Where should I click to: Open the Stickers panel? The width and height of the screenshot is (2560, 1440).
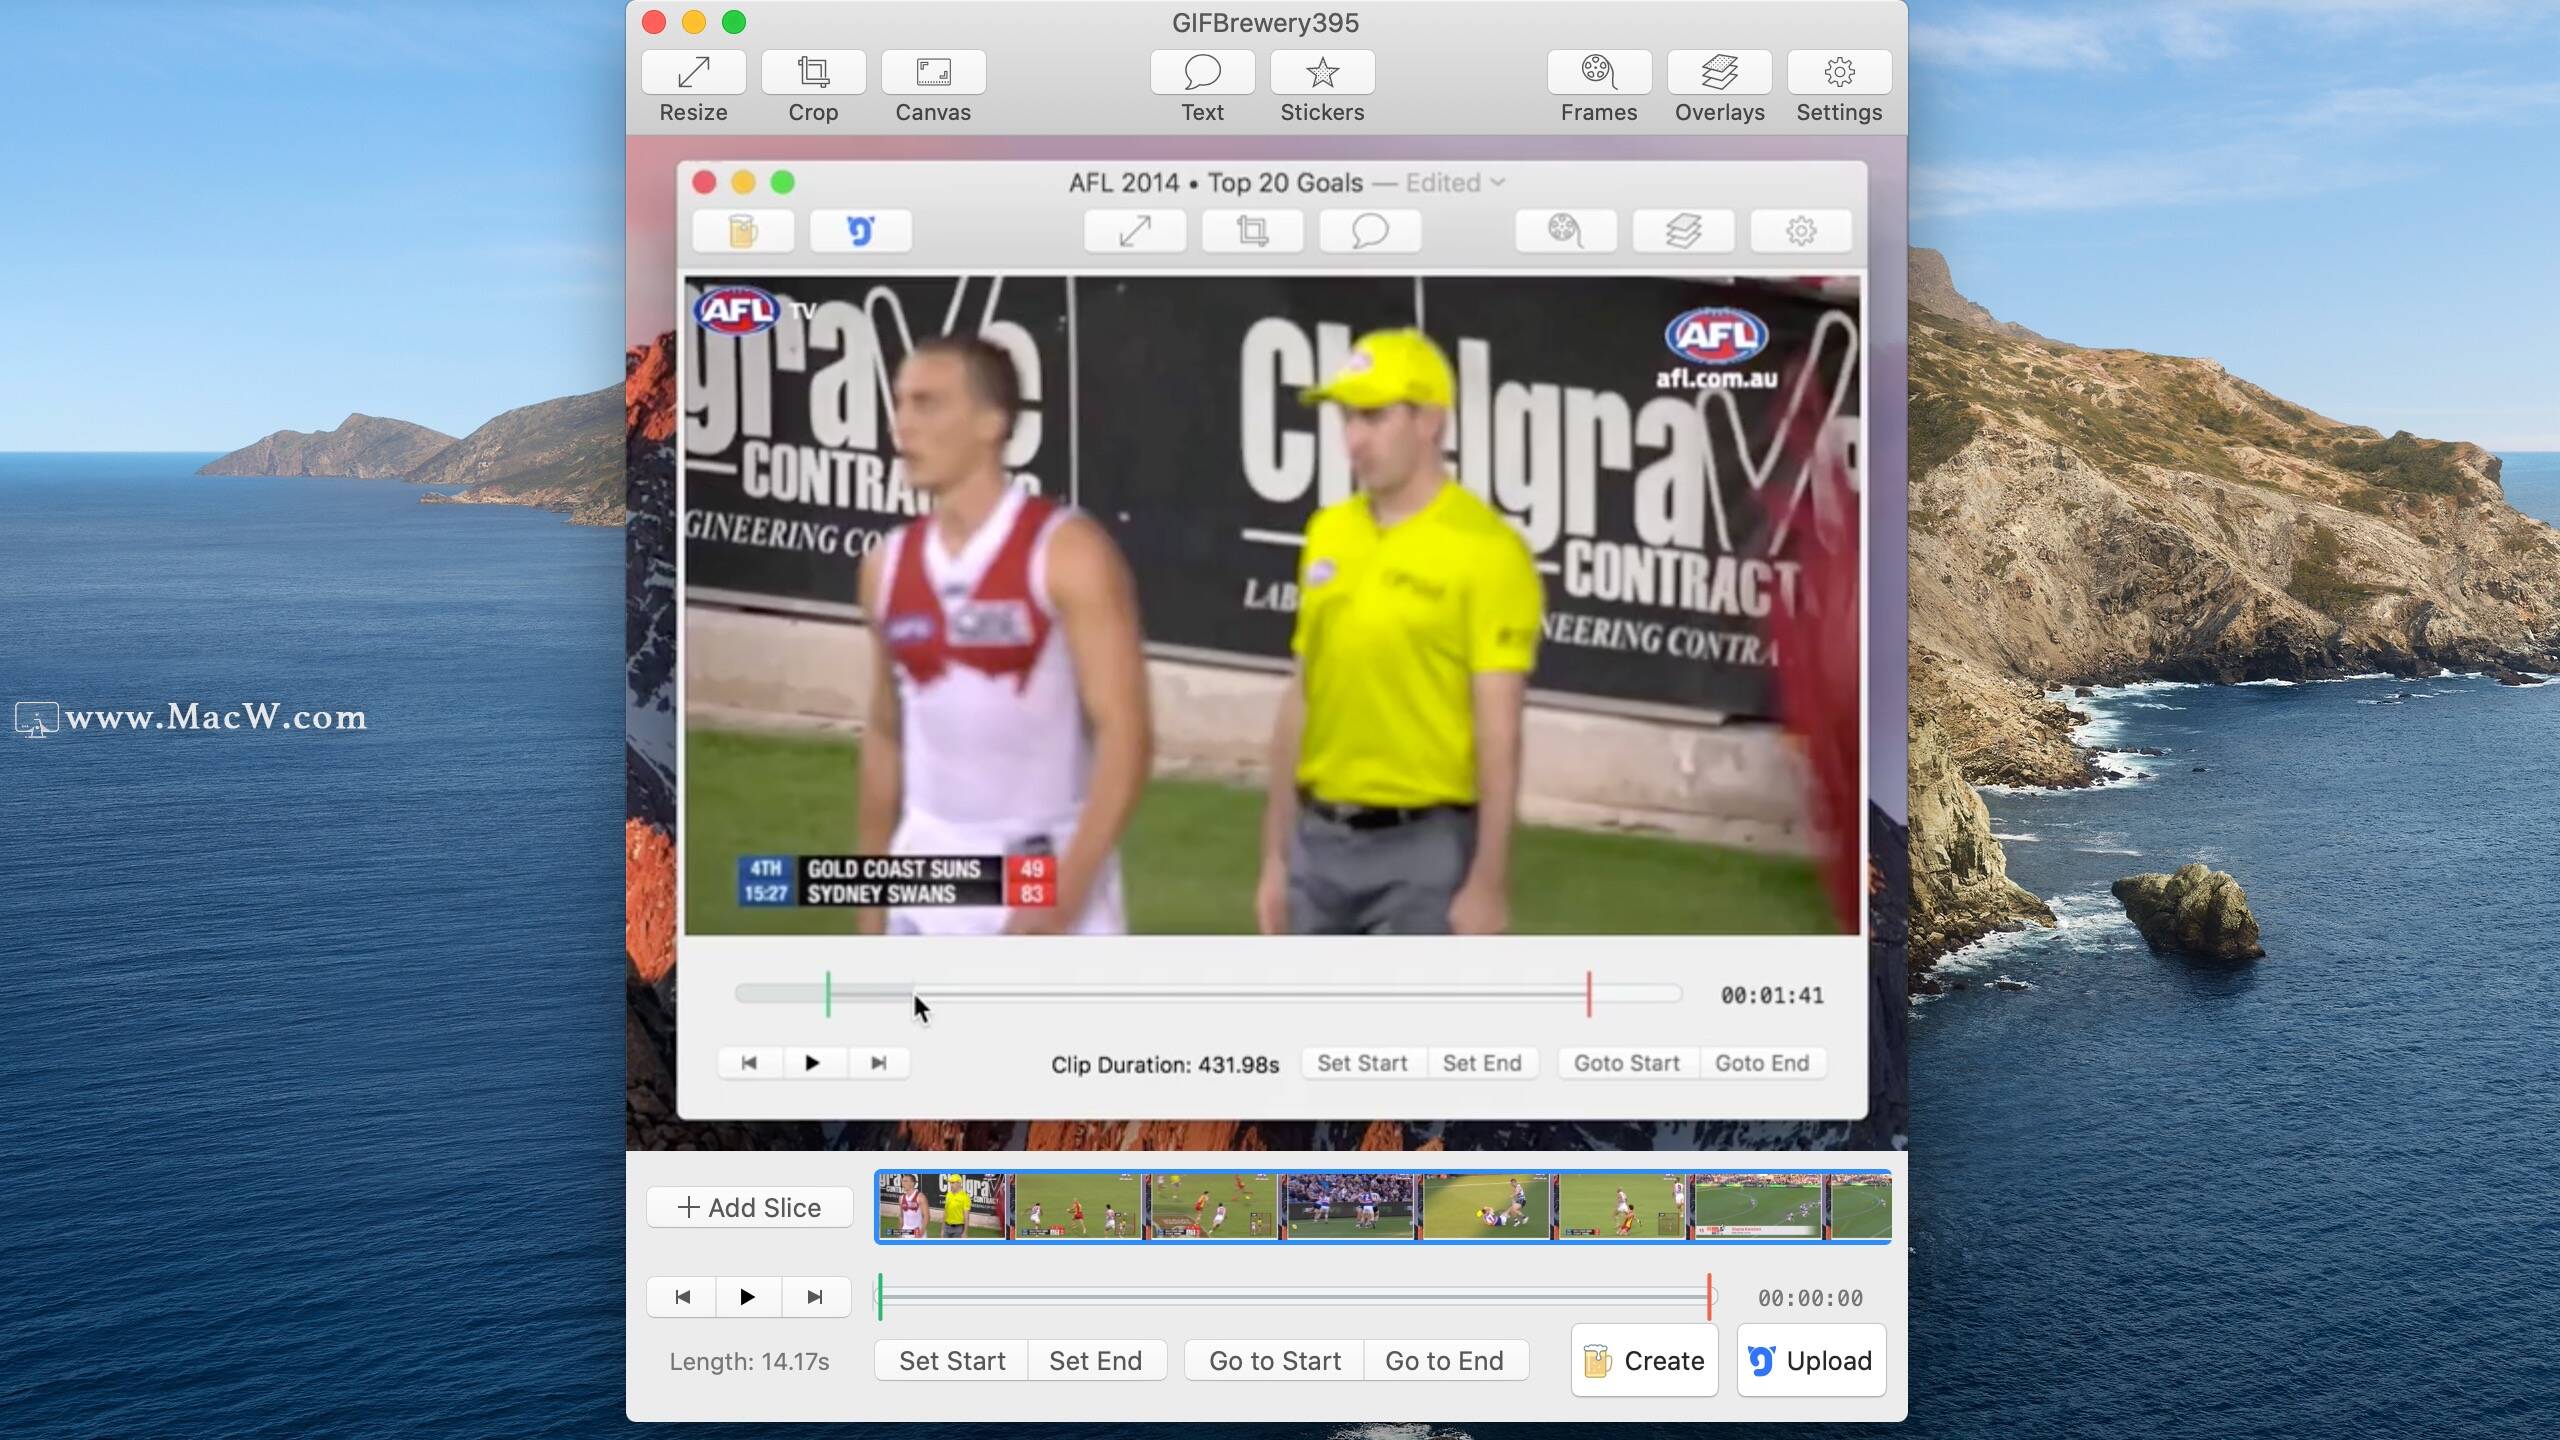[x=1322, y=72]
